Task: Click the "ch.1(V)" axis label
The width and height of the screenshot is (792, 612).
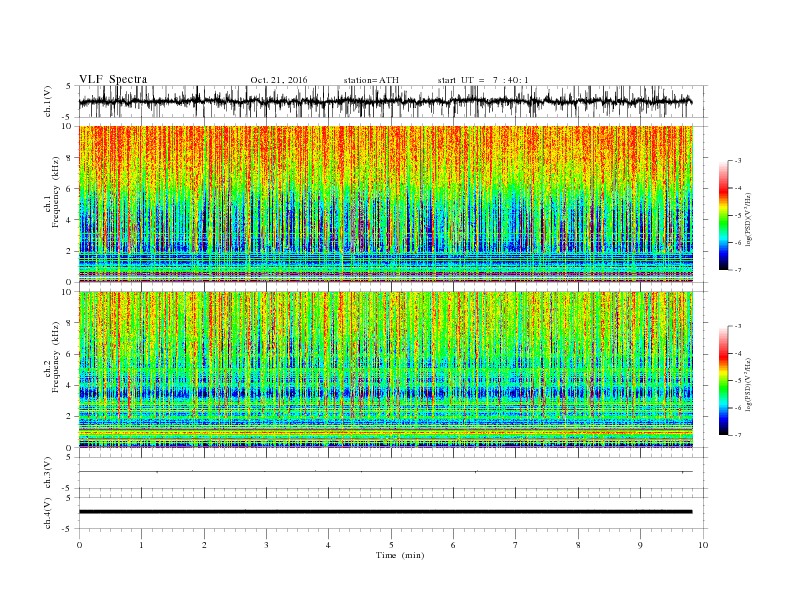Action: coord(48,101)
